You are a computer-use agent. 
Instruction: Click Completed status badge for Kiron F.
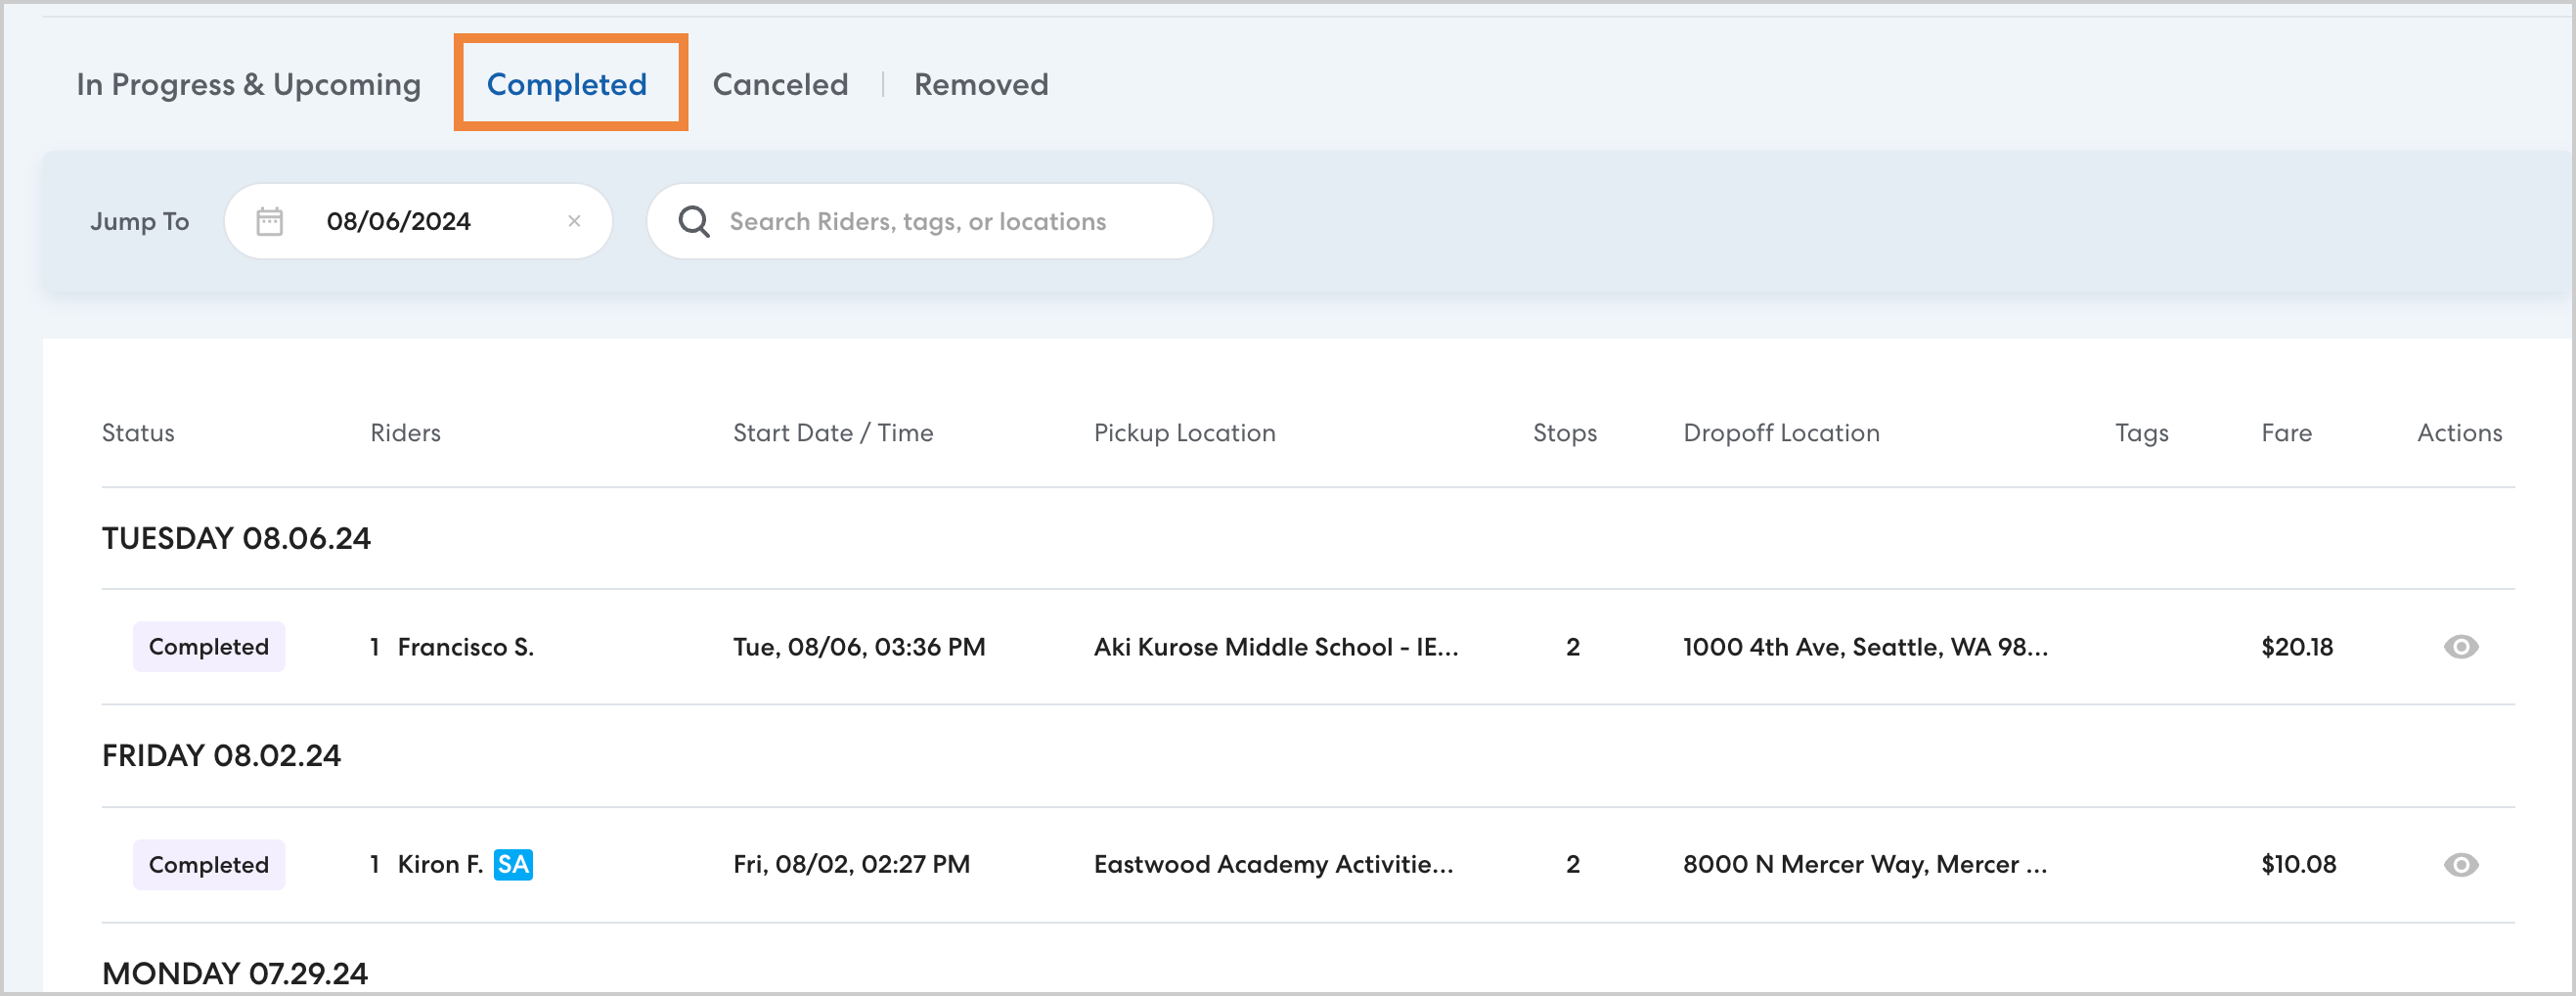(209, 864)
